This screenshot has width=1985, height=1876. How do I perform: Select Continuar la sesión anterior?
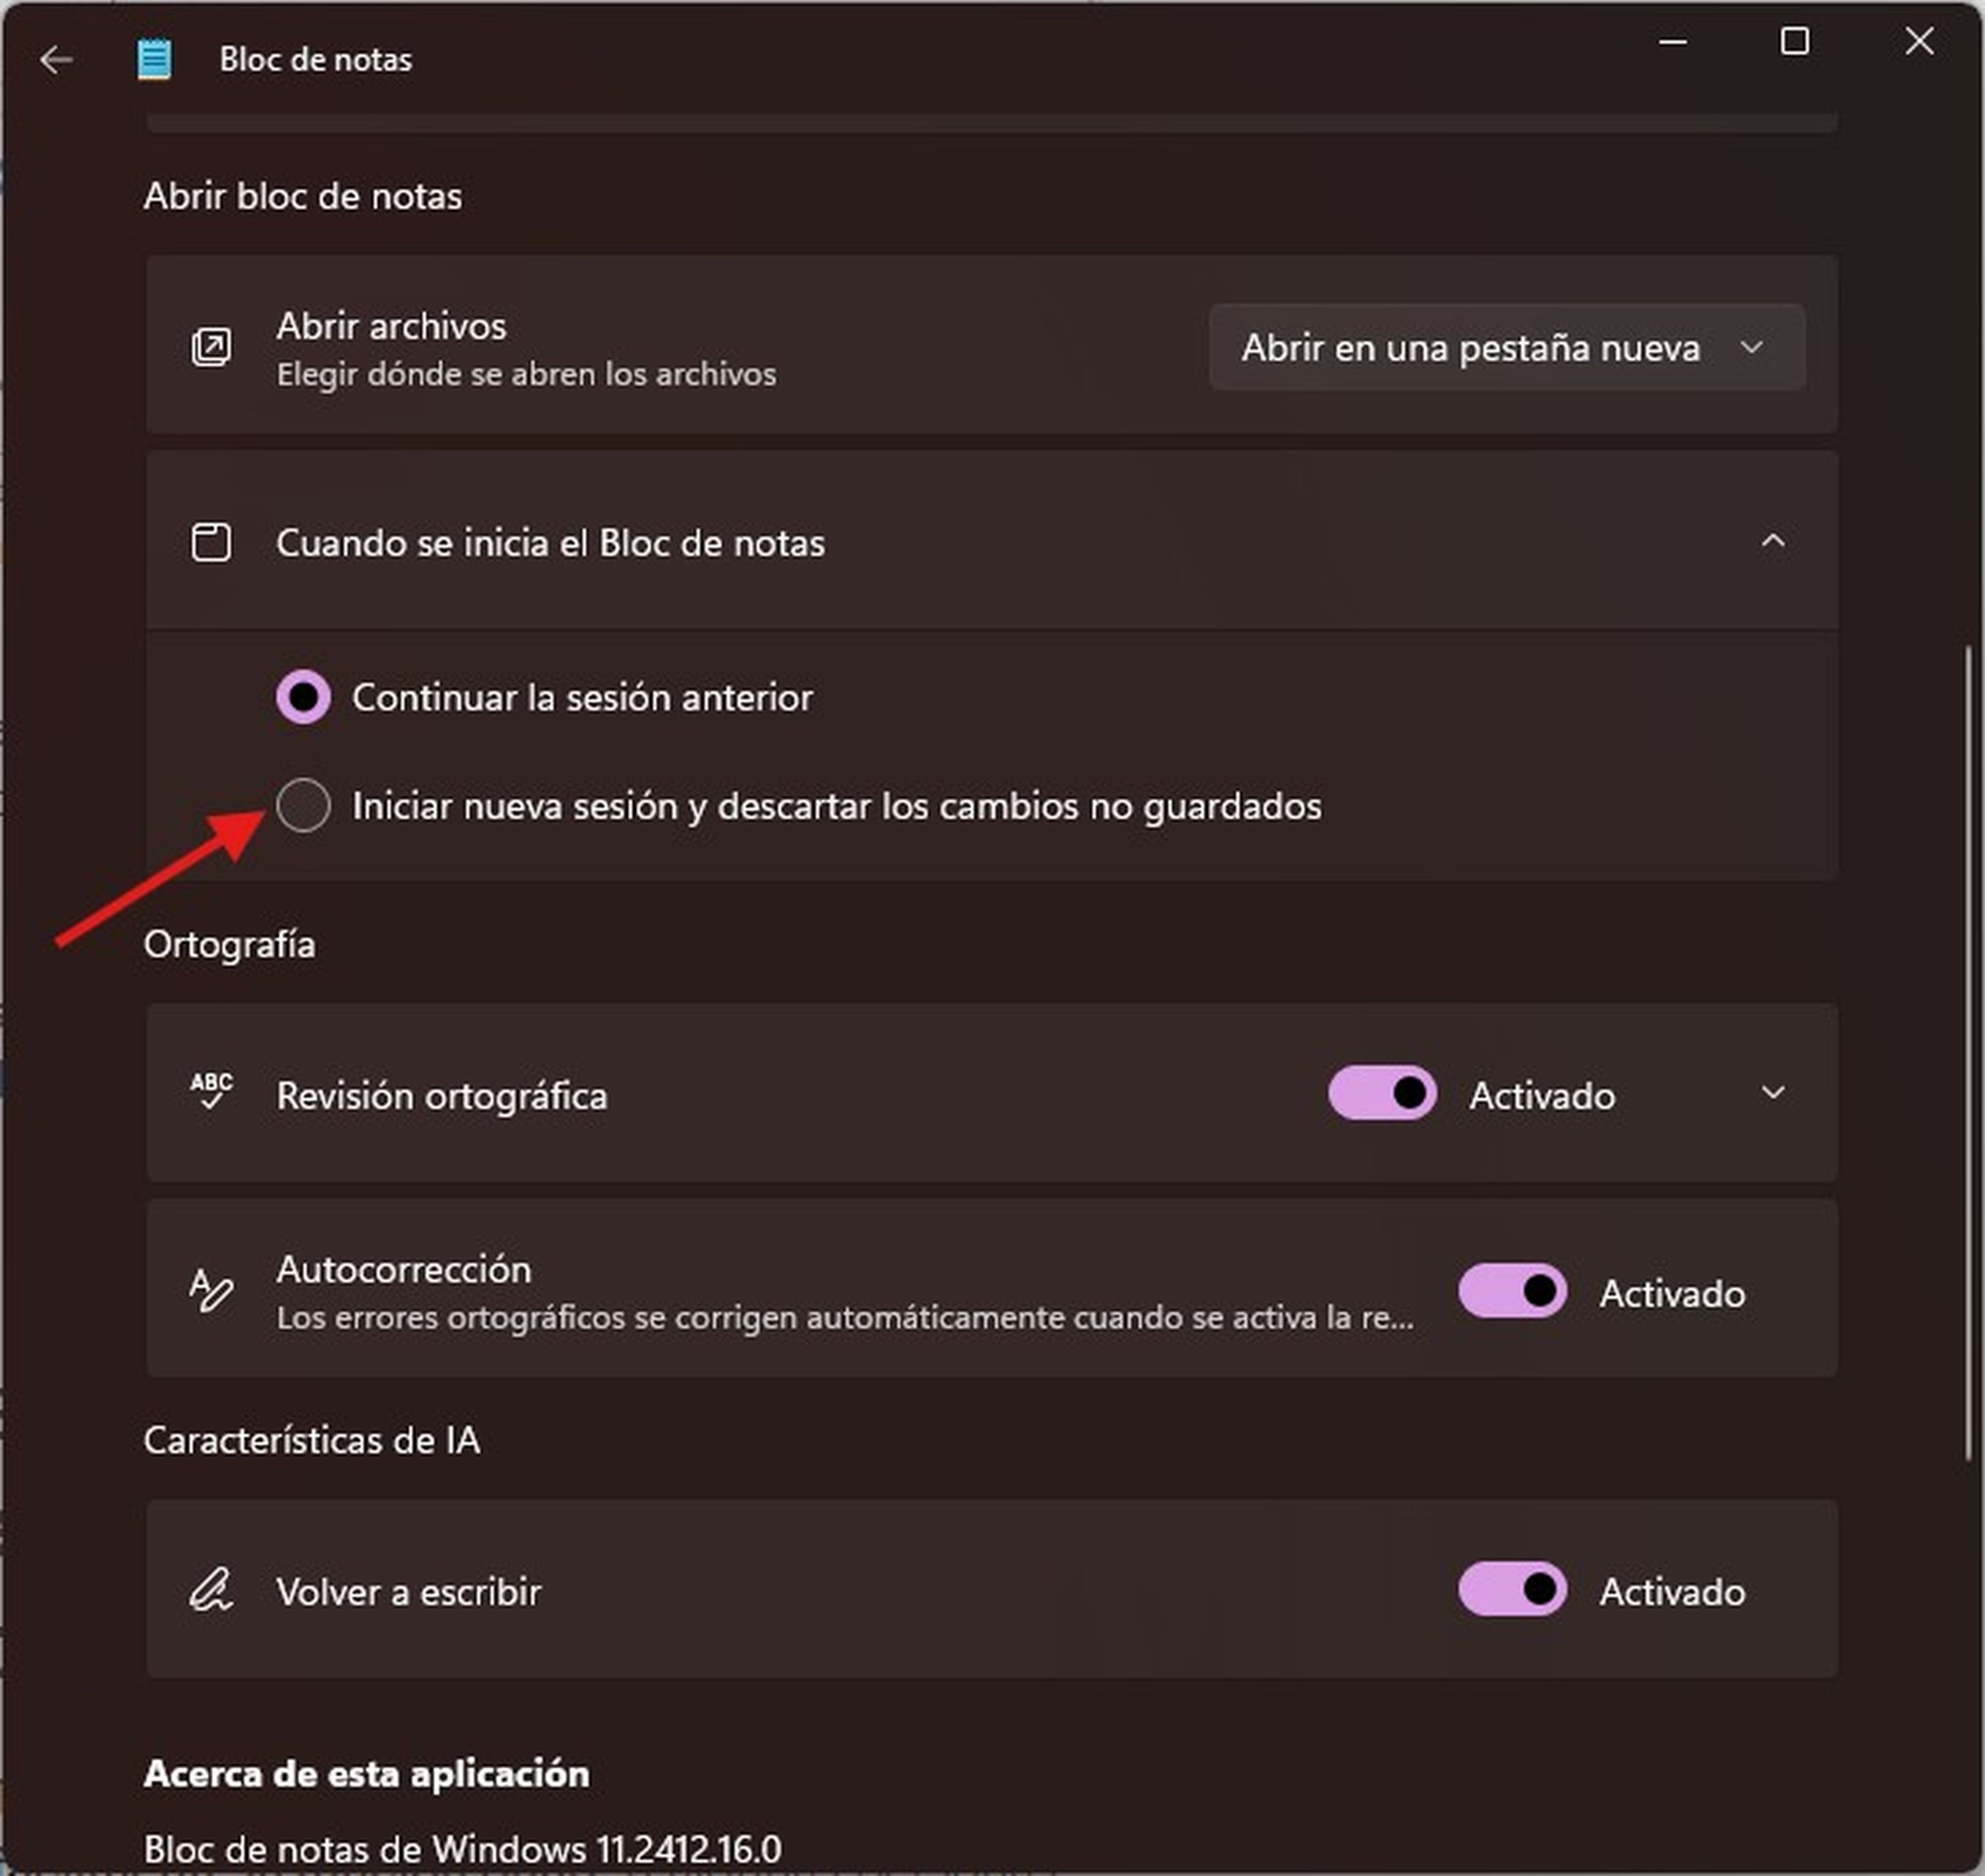[x=303, y=697]
